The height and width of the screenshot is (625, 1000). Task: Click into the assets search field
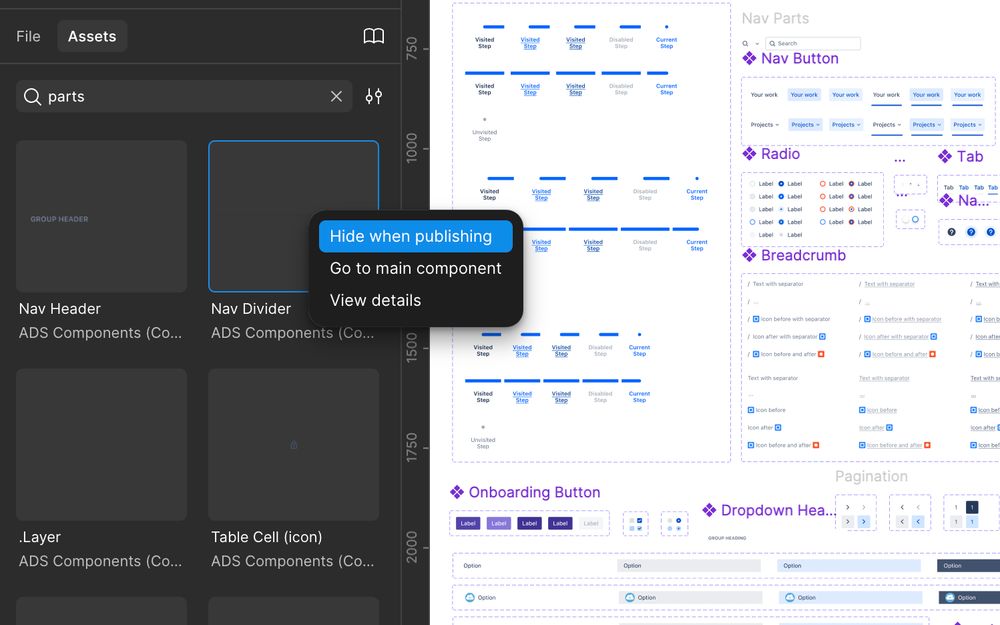click(x=184, y=96)
